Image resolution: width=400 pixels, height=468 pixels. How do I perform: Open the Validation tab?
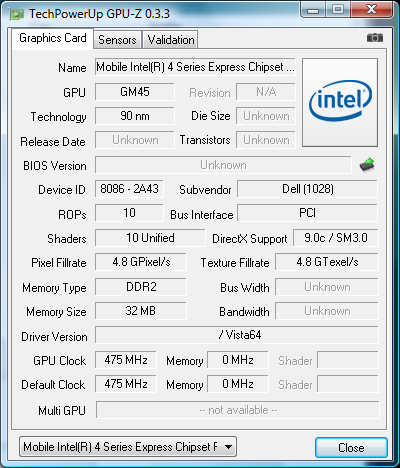click(x=171, y=40)
